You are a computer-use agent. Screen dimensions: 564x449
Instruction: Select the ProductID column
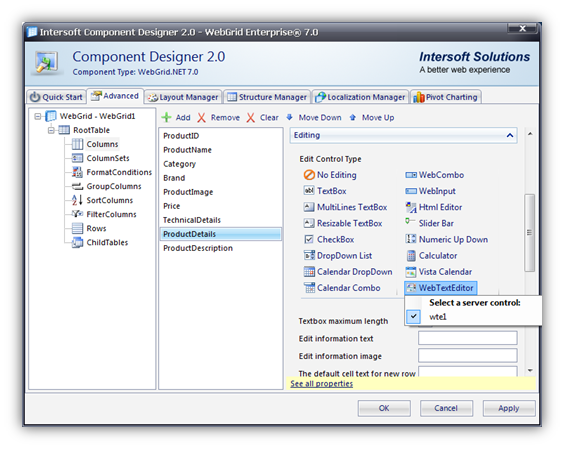[x=220, y=136]
